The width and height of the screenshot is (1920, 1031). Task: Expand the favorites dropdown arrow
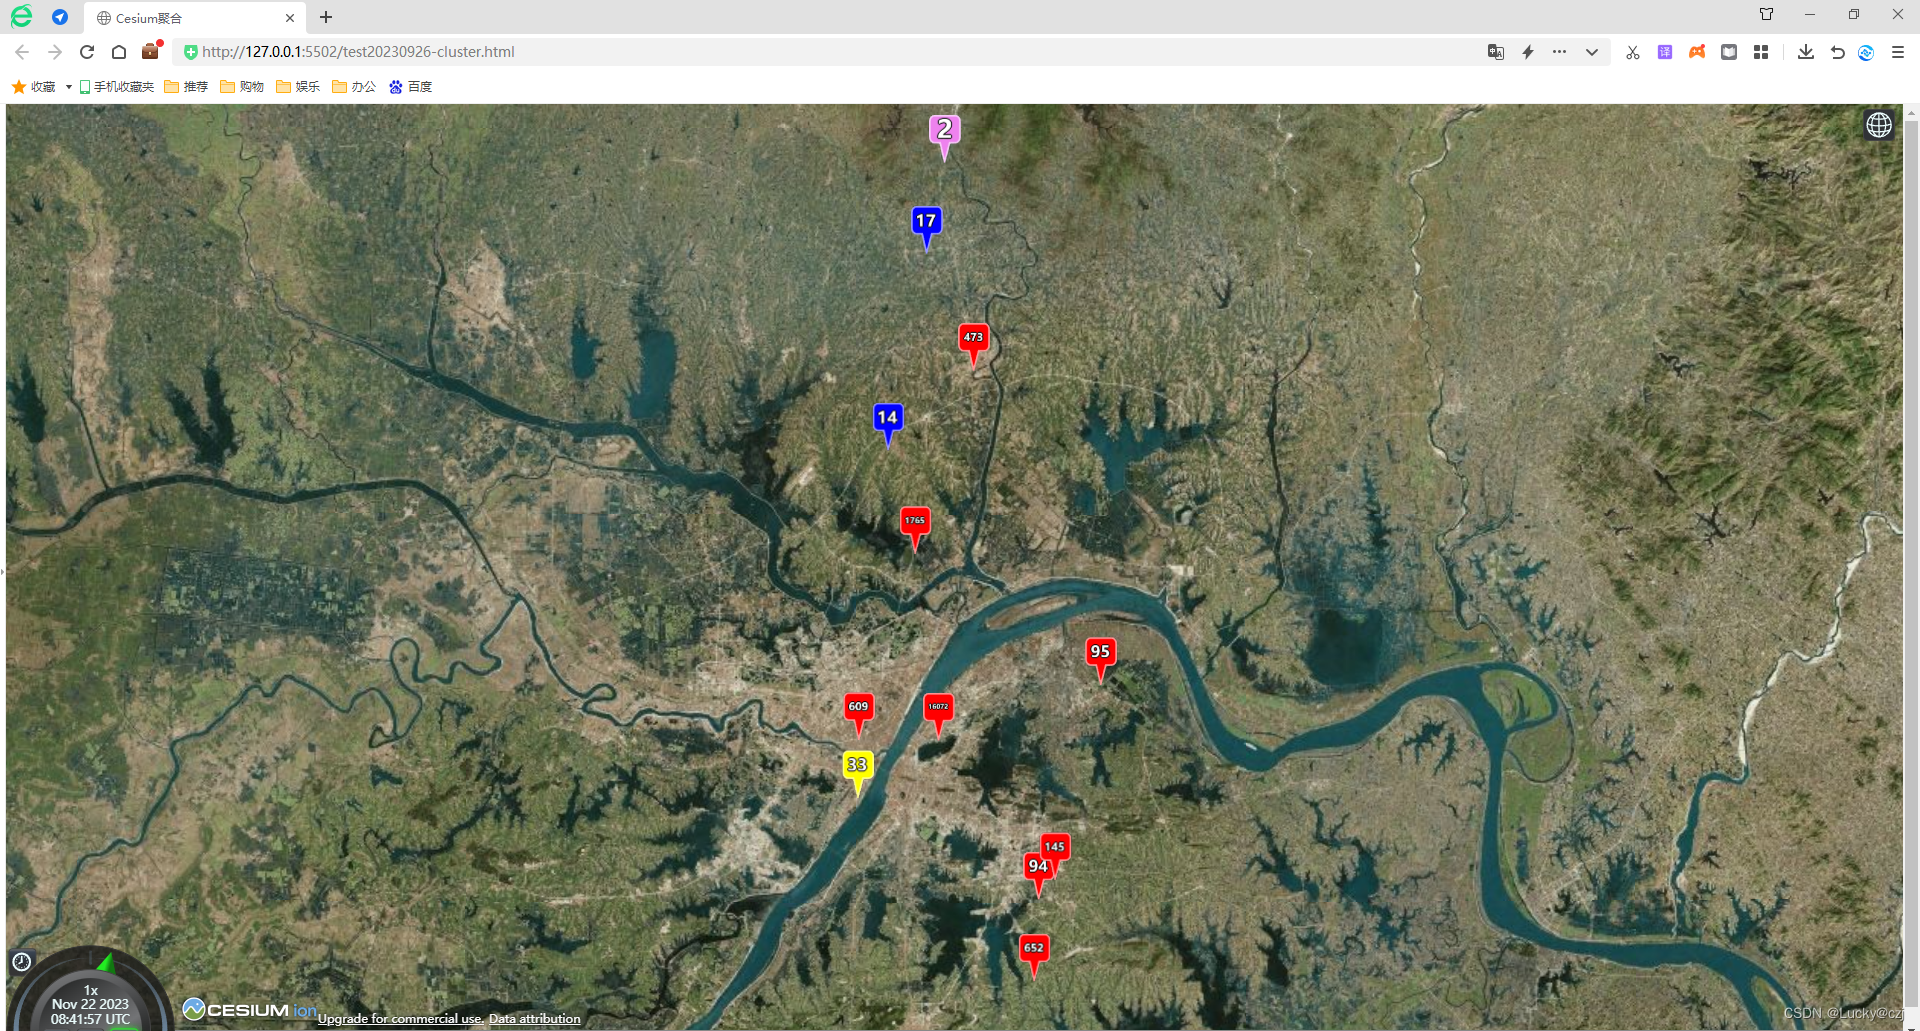click(69, 87)
